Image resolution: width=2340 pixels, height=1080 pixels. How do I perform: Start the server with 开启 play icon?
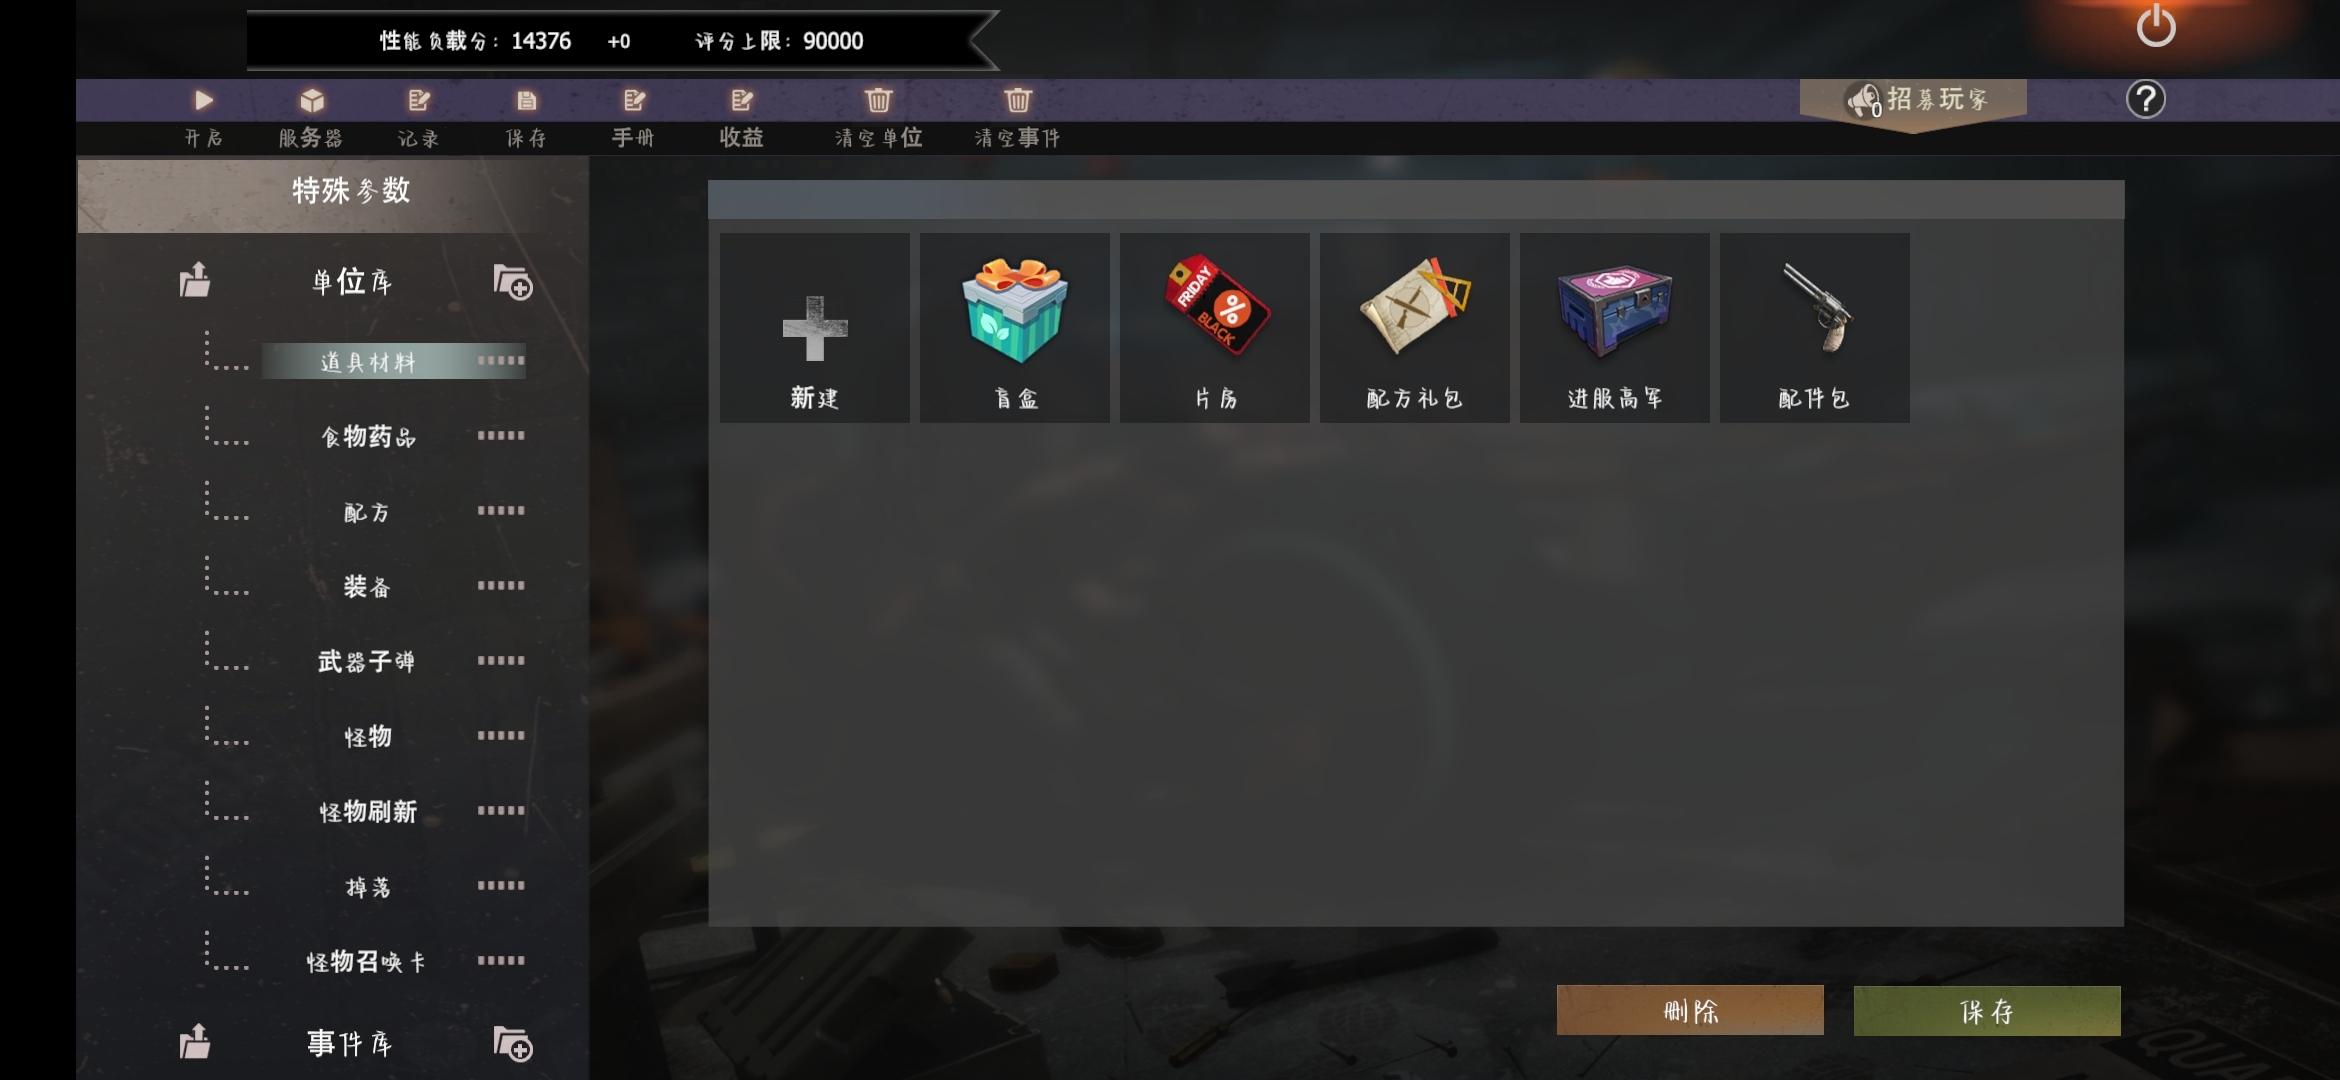203,100
